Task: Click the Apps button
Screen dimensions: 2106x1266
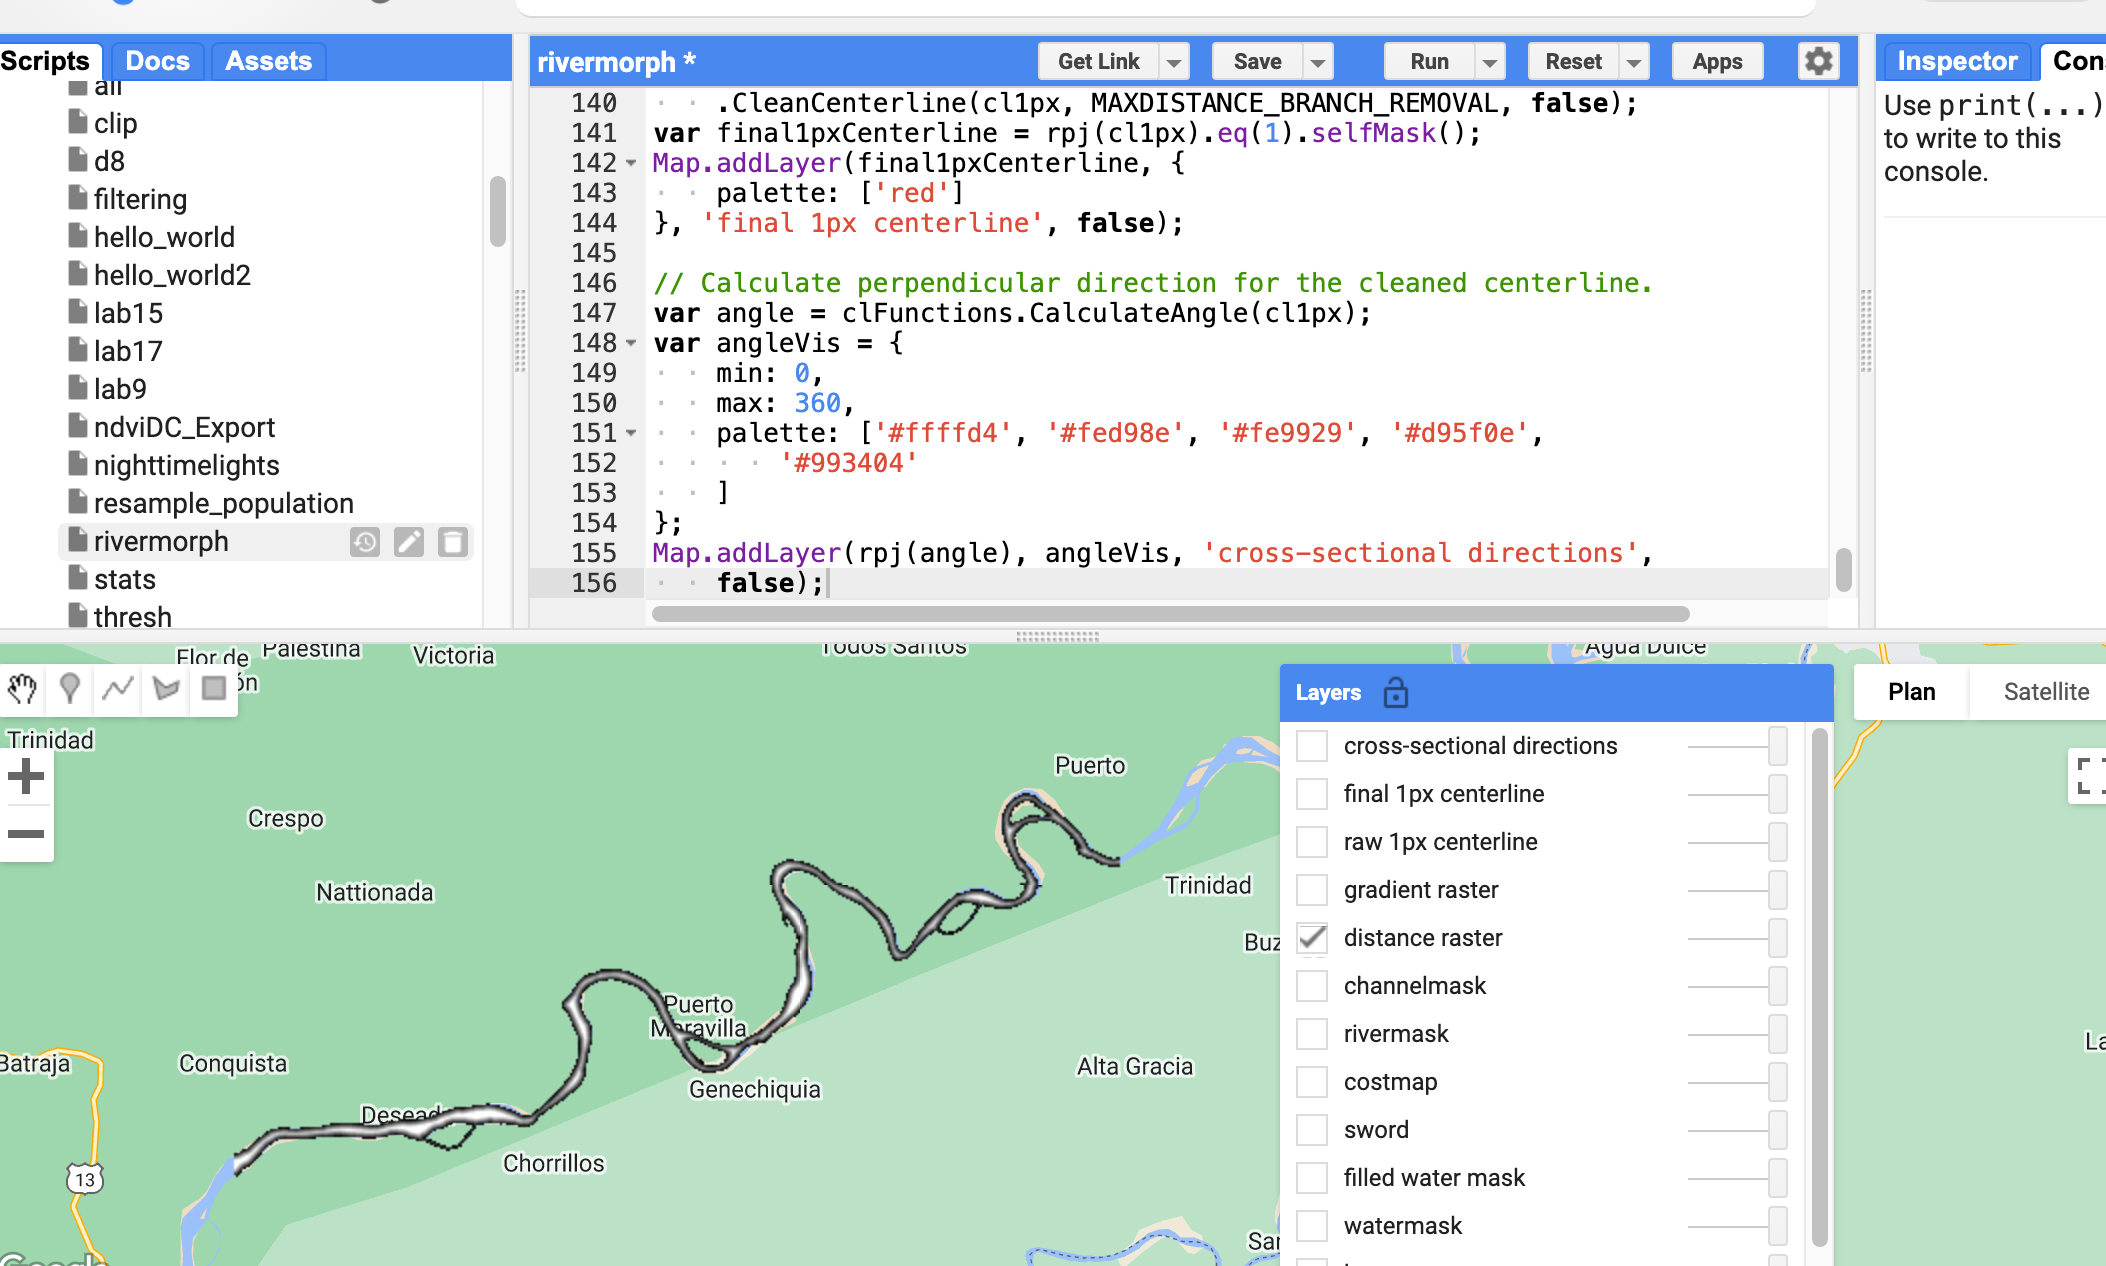Action: [x=1717, y=62]
